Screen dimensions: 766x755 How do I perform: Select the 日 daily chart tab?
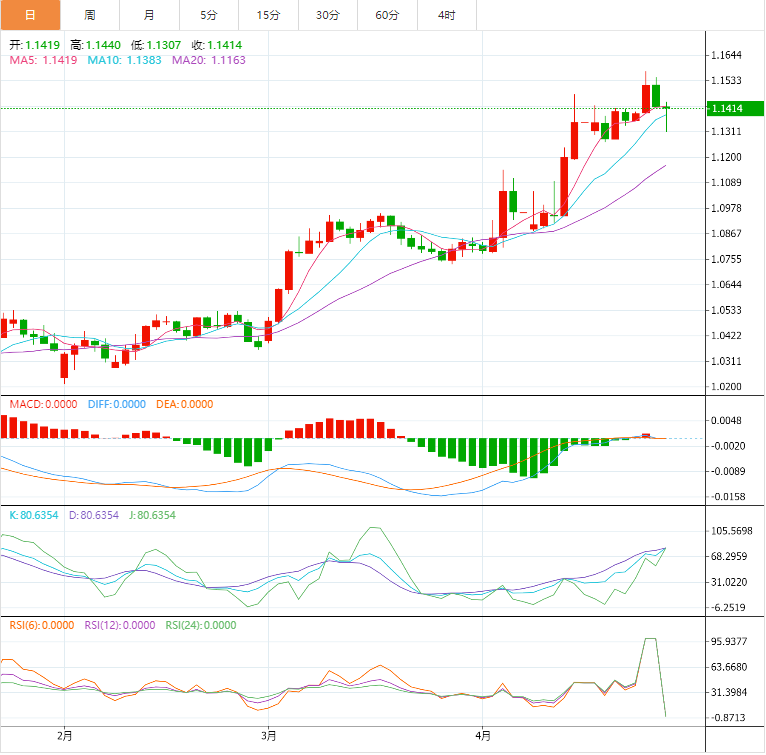(30, 15)
